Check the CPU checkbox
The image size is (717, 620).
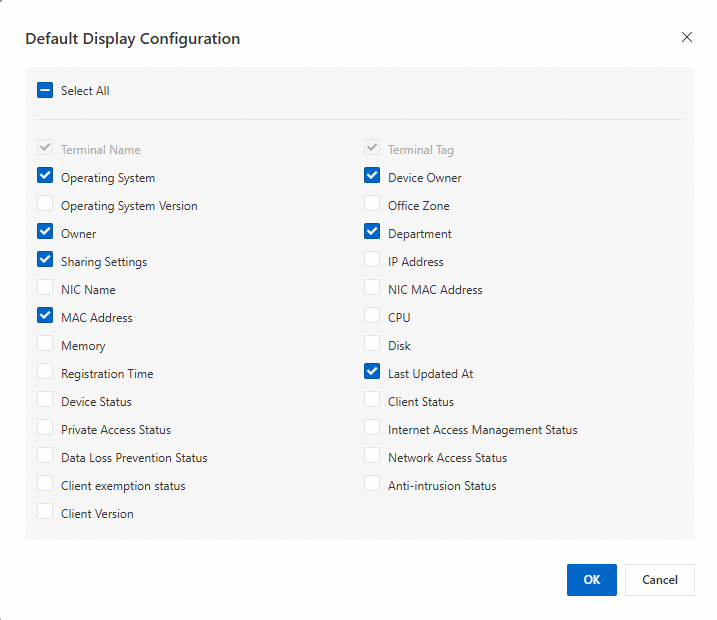(372, 317)
